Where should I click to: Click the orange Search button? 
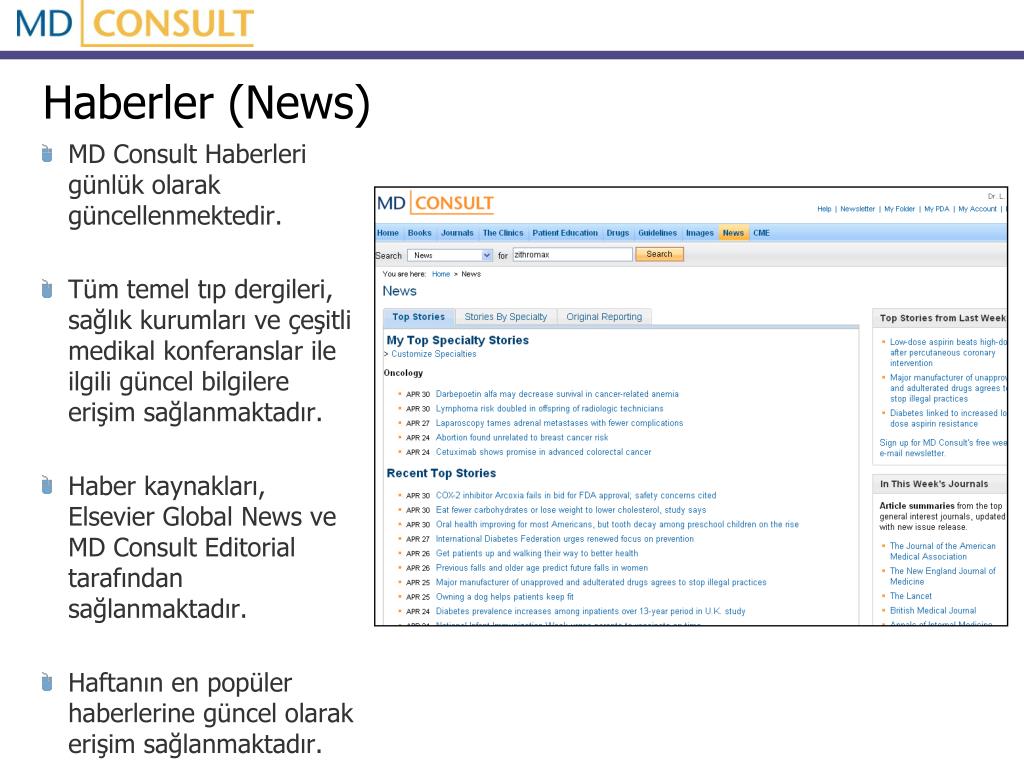[660, 254]
